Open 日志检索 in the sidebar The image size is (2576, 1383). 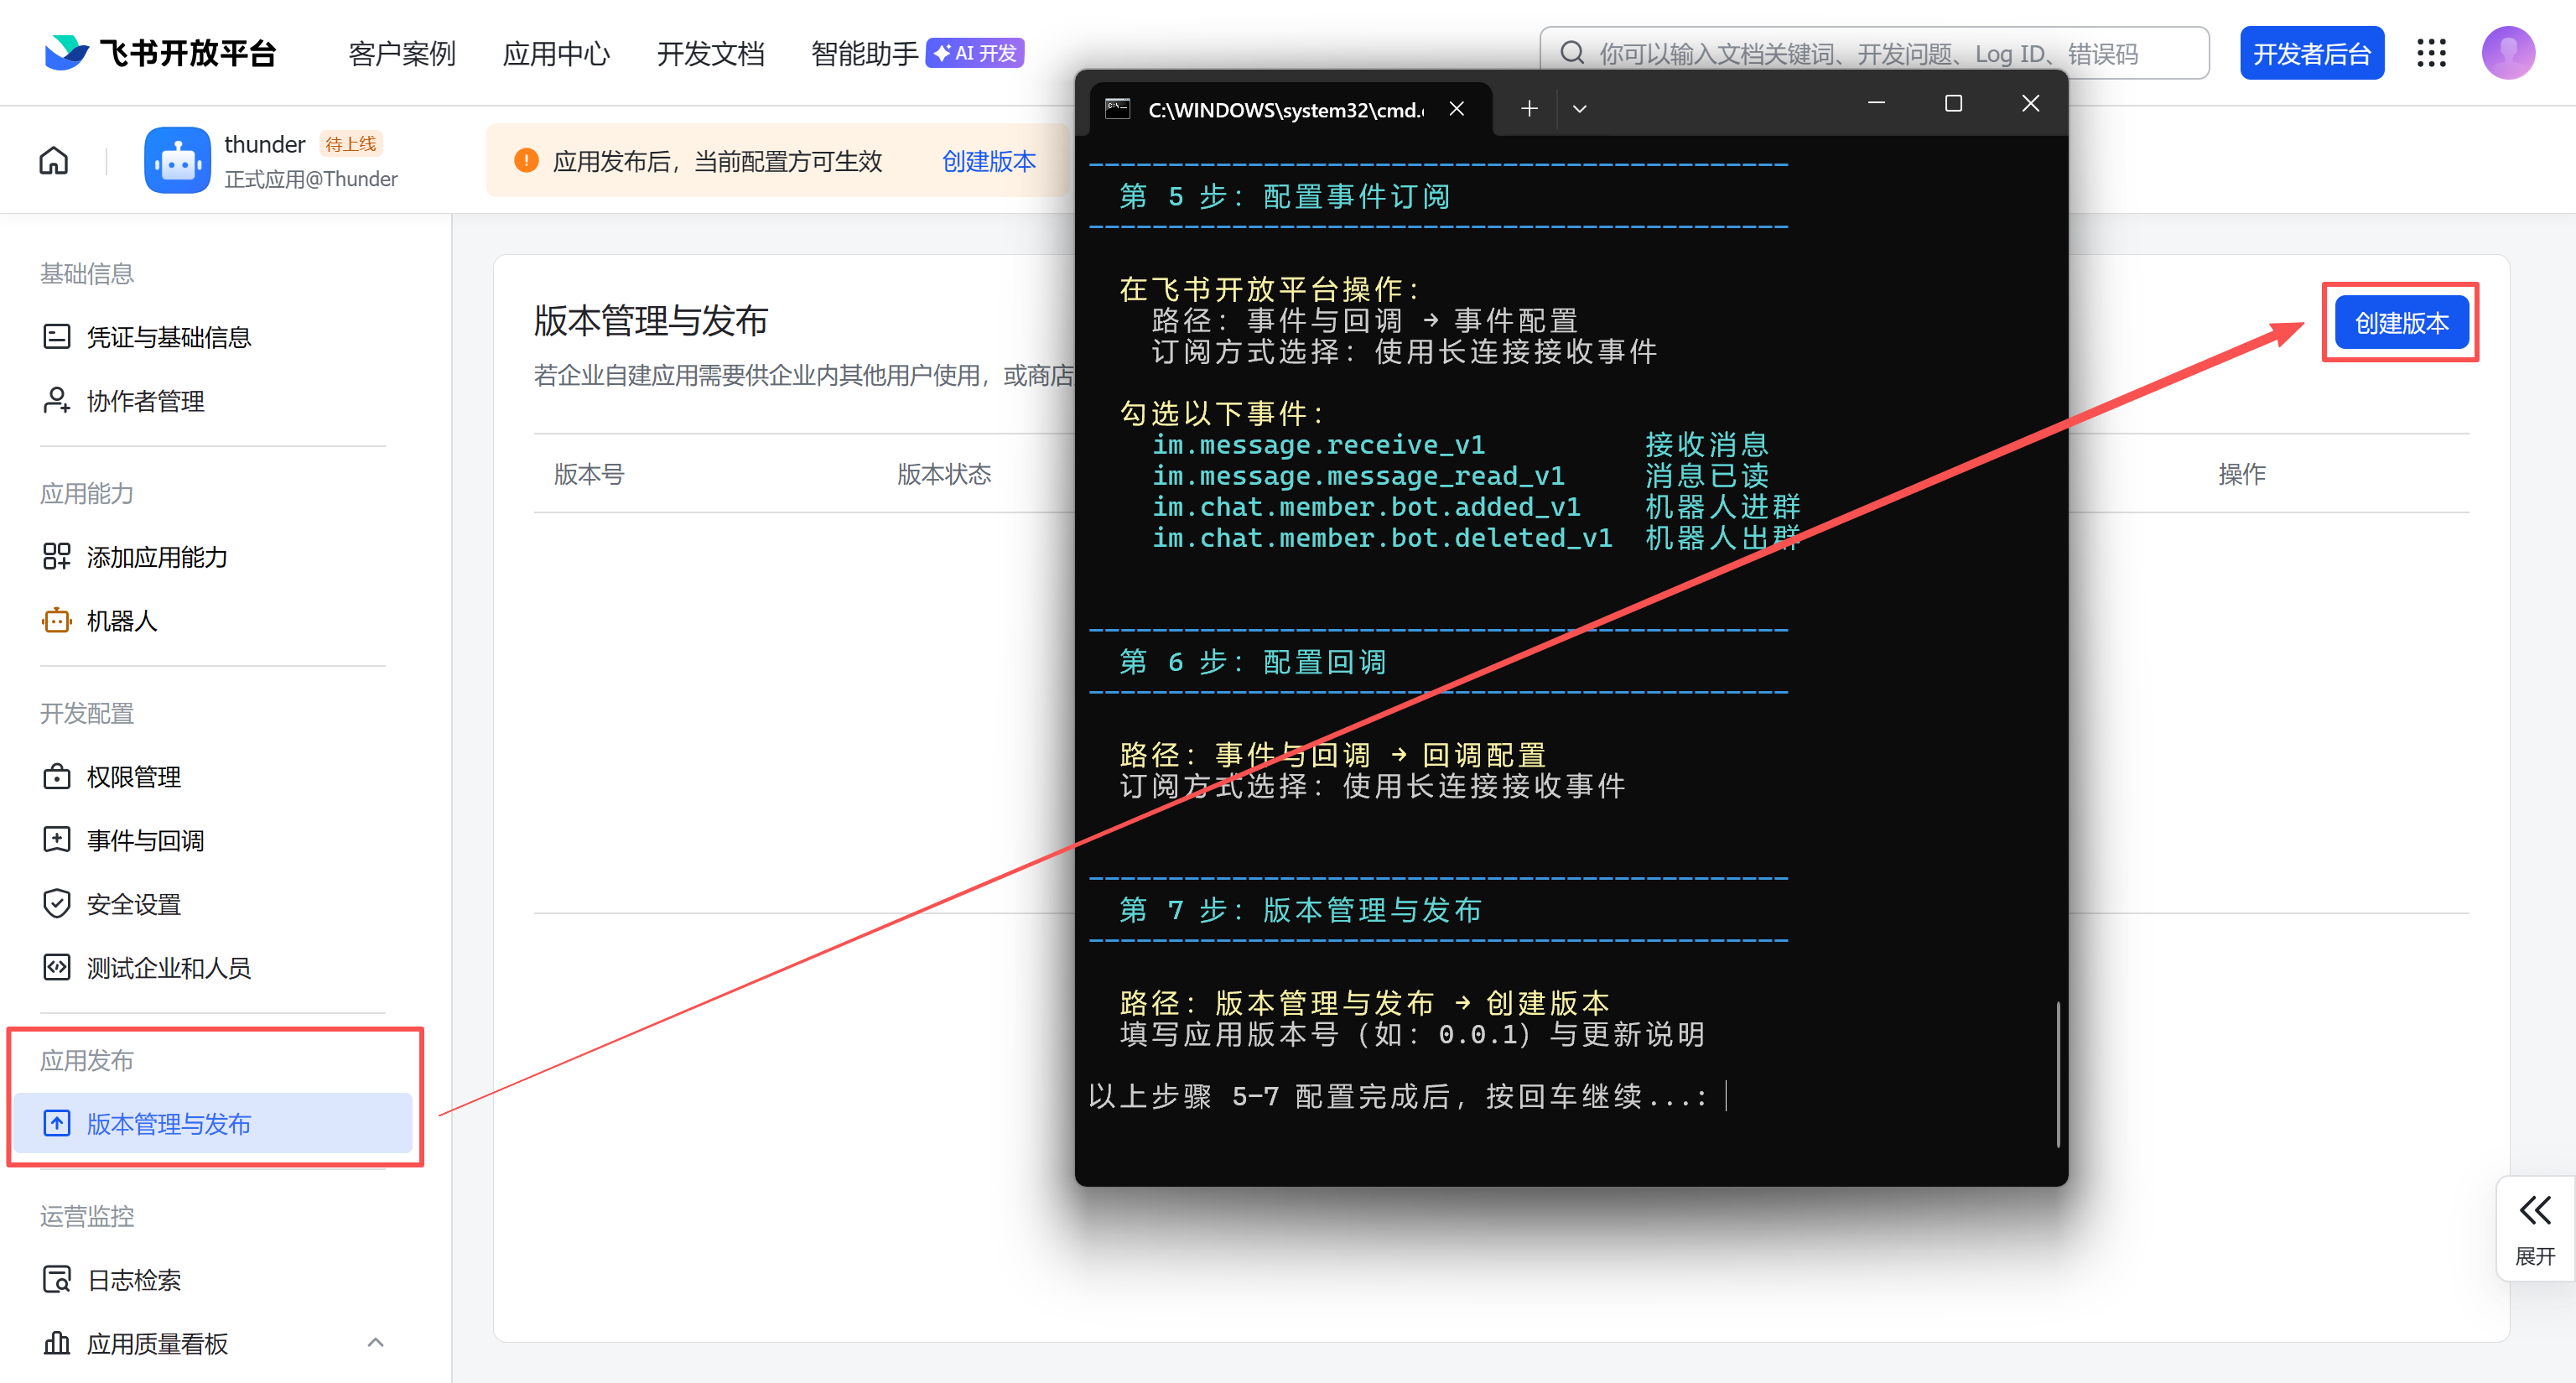pos(134,1279)
